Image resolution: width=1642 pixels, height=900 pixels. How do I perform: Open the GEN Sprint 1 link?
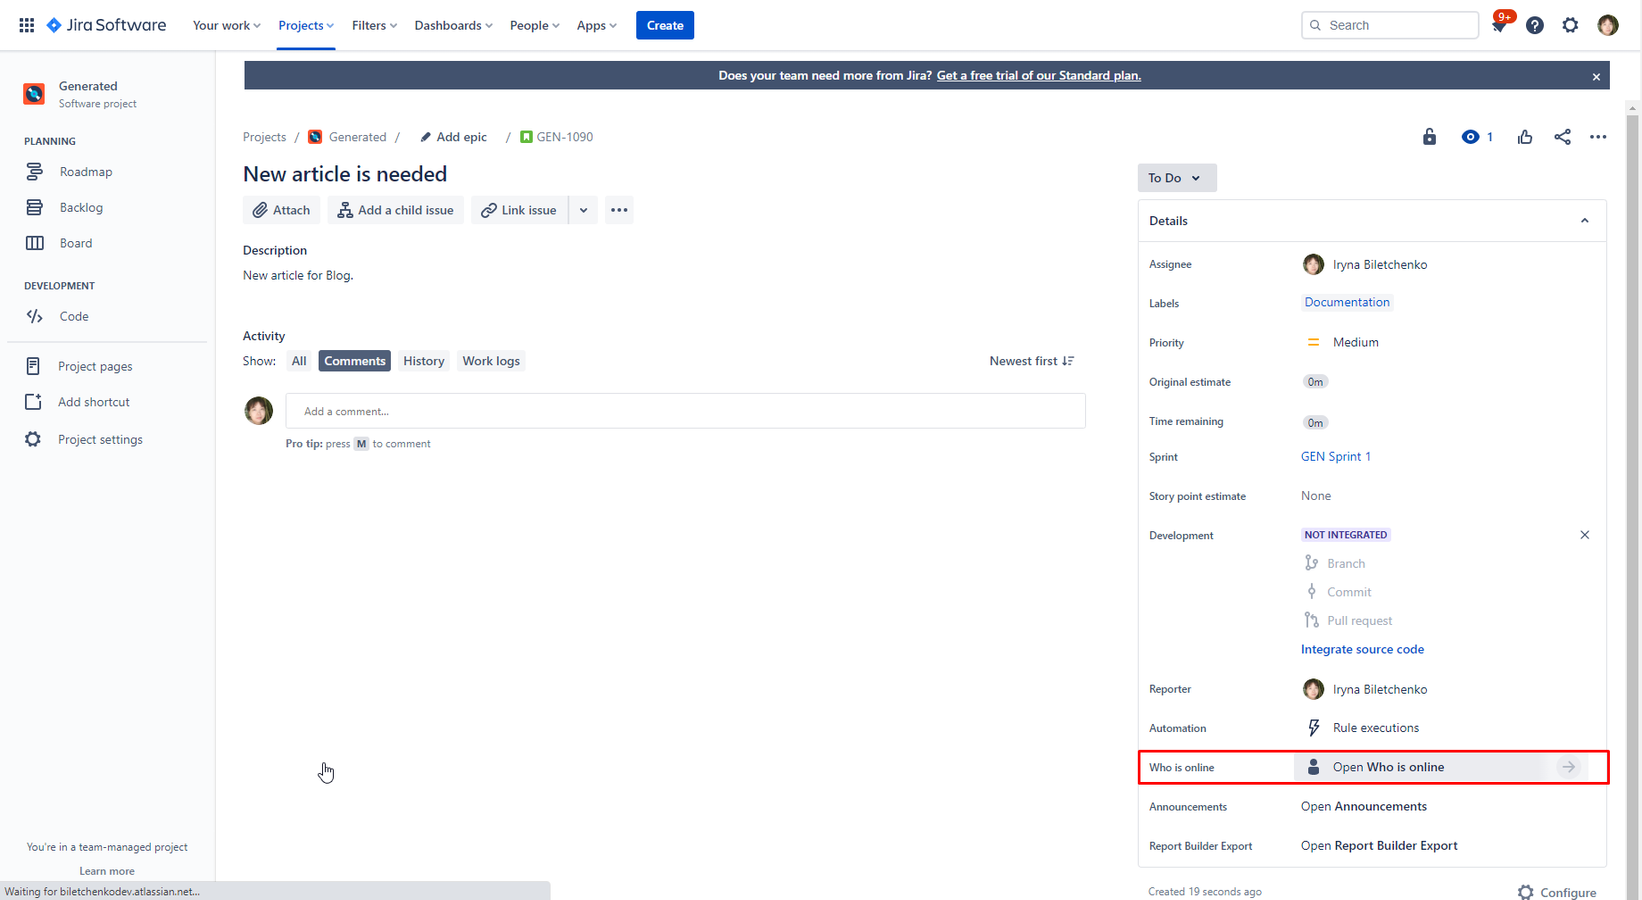pos(1336,456)
